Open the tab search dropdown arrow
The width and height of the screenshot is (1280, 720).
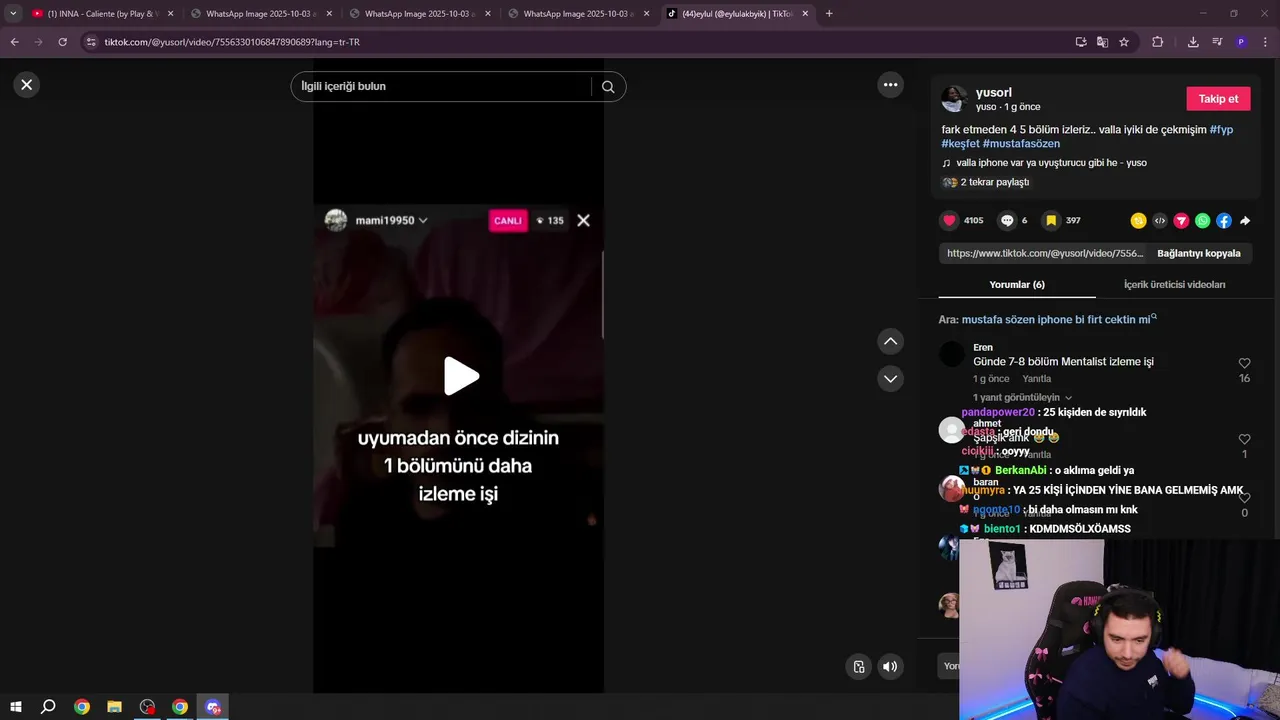pos(12,14)
